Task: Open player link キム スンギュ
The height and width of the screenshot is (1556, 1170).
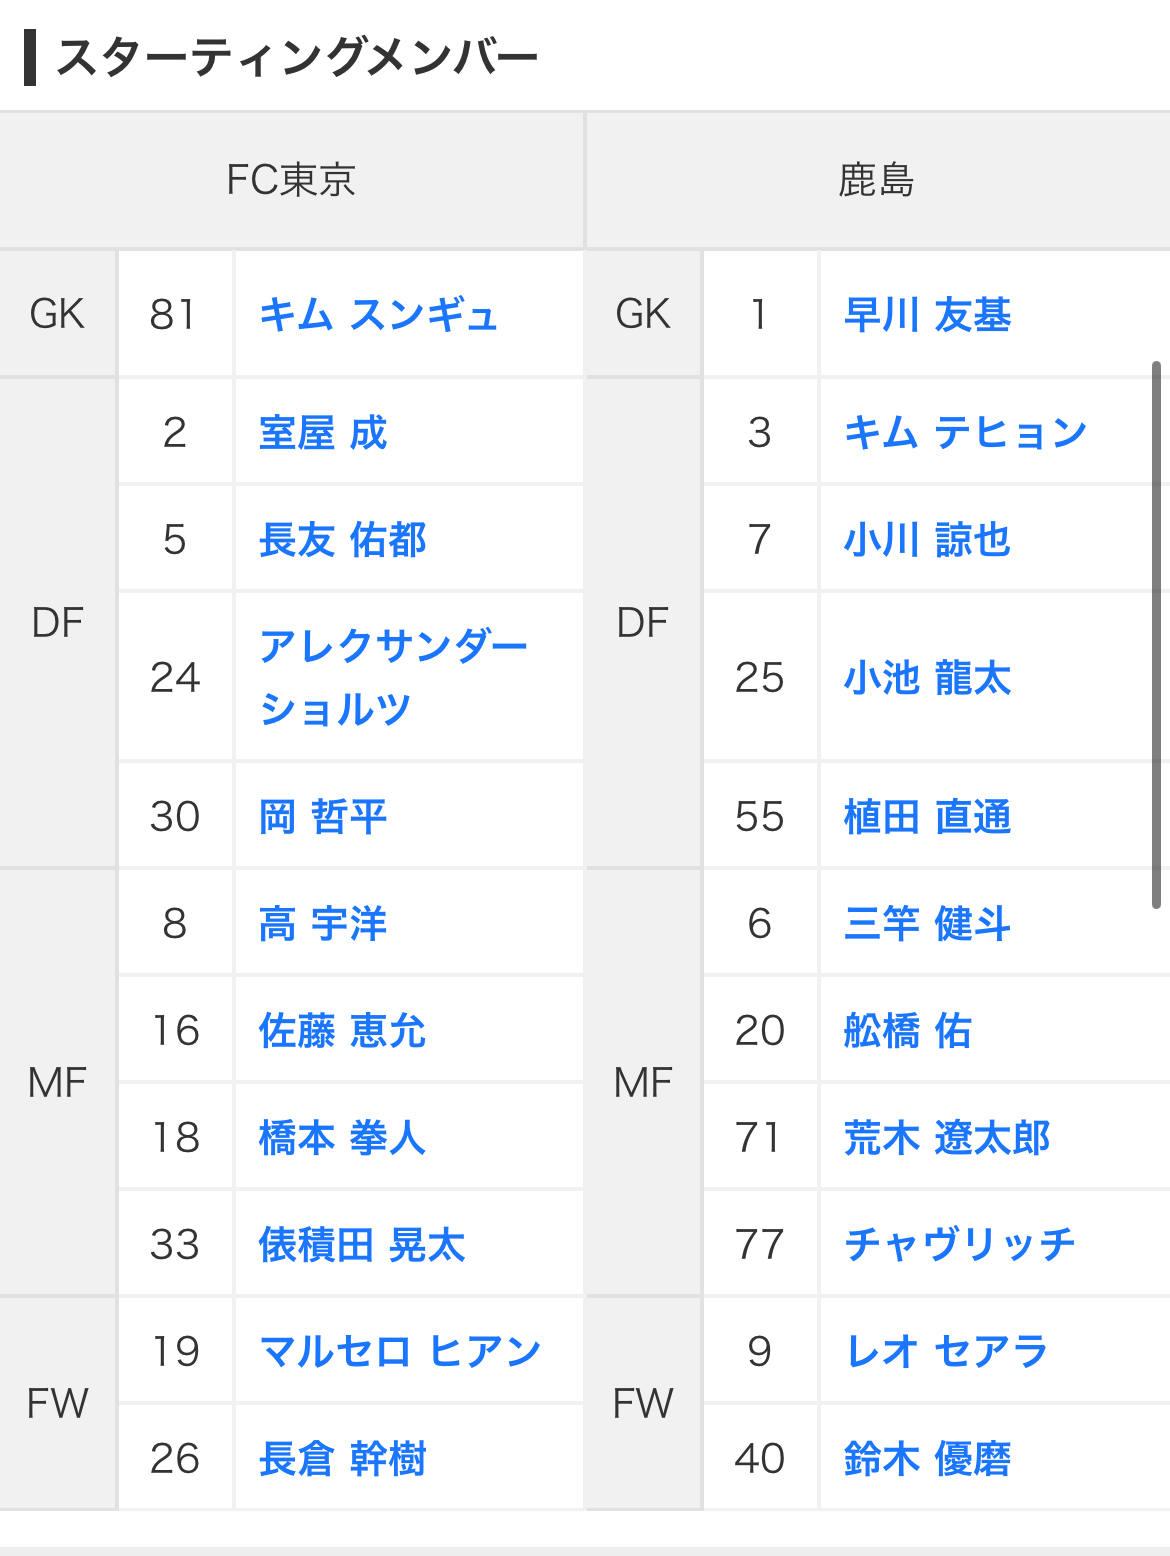Action: pos(378,315)
